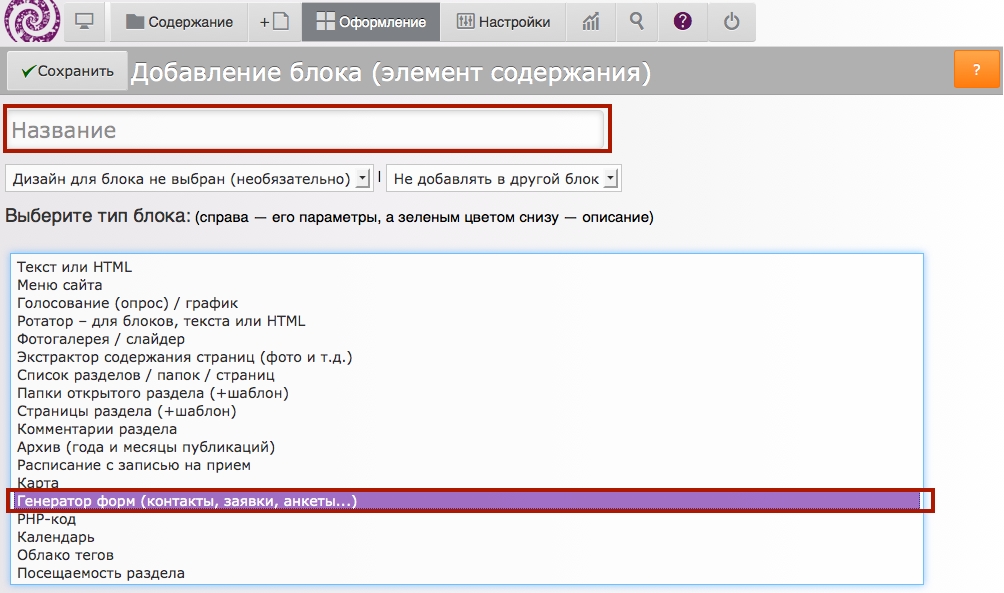Open the Настройки tab
Screen dimensions: 1004x593
(504, 22)
